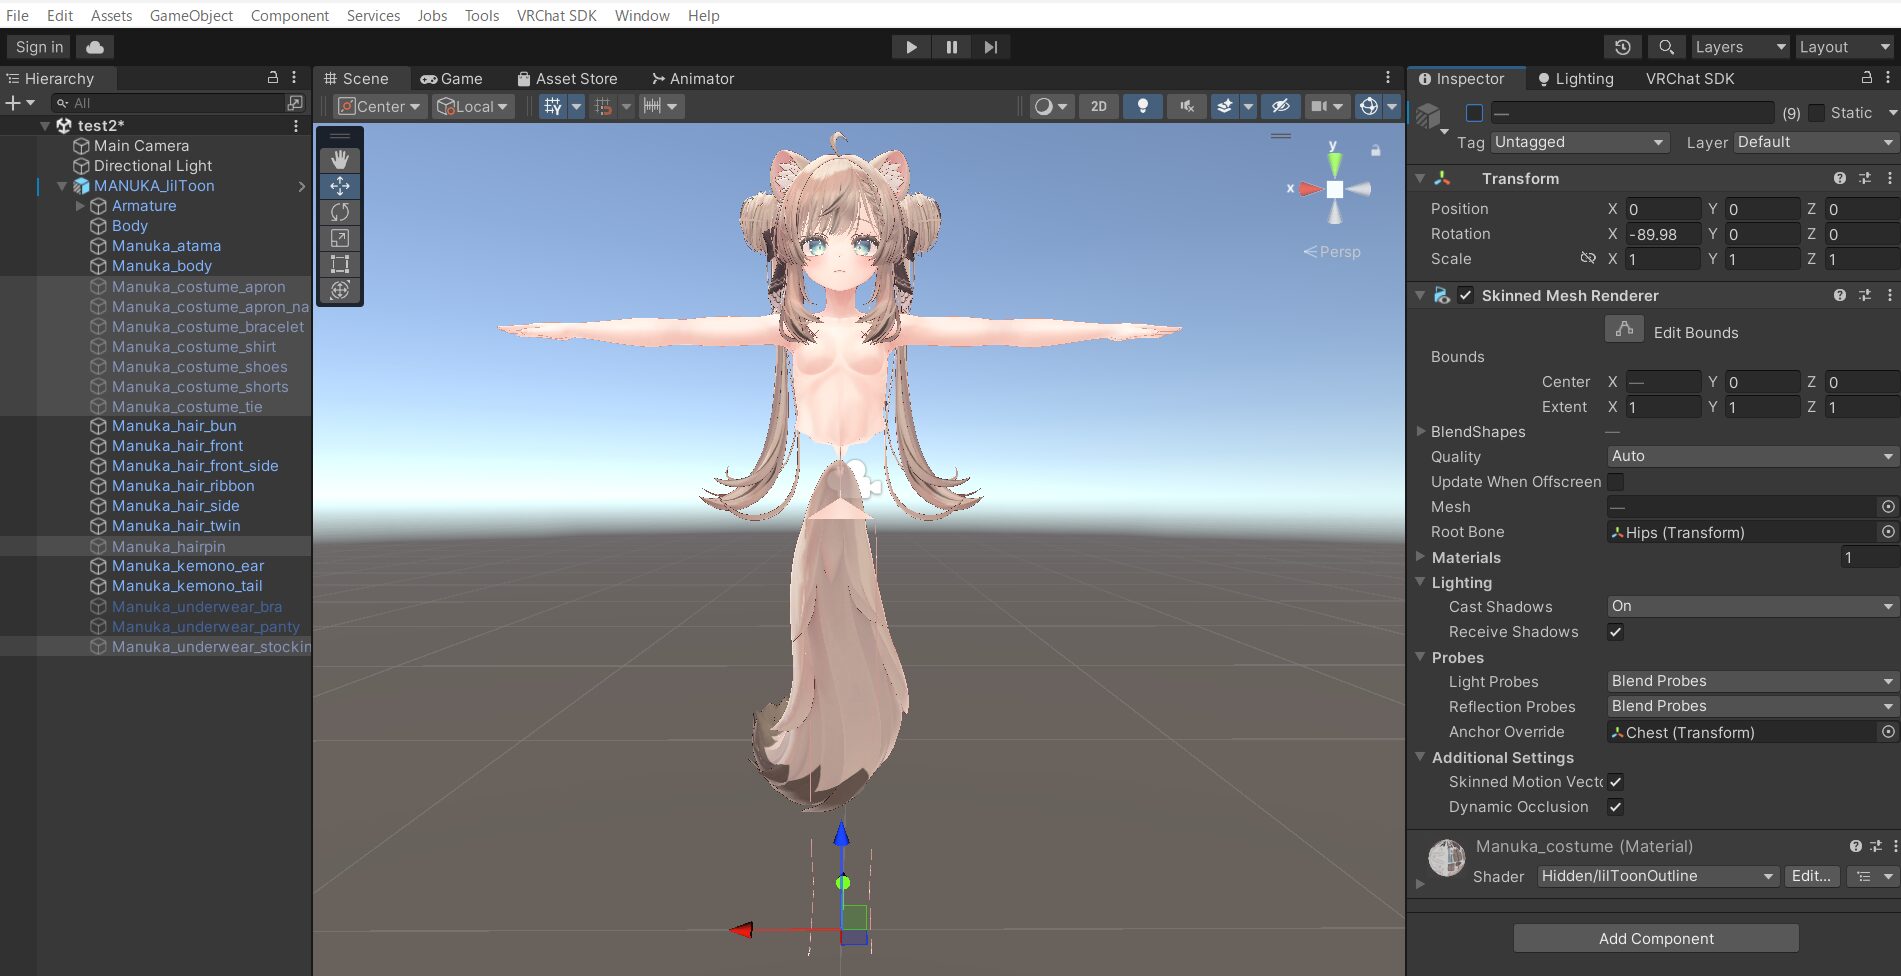Open the Cast Shadows dropdown

pyautogui.click(x=1750, y=606)
